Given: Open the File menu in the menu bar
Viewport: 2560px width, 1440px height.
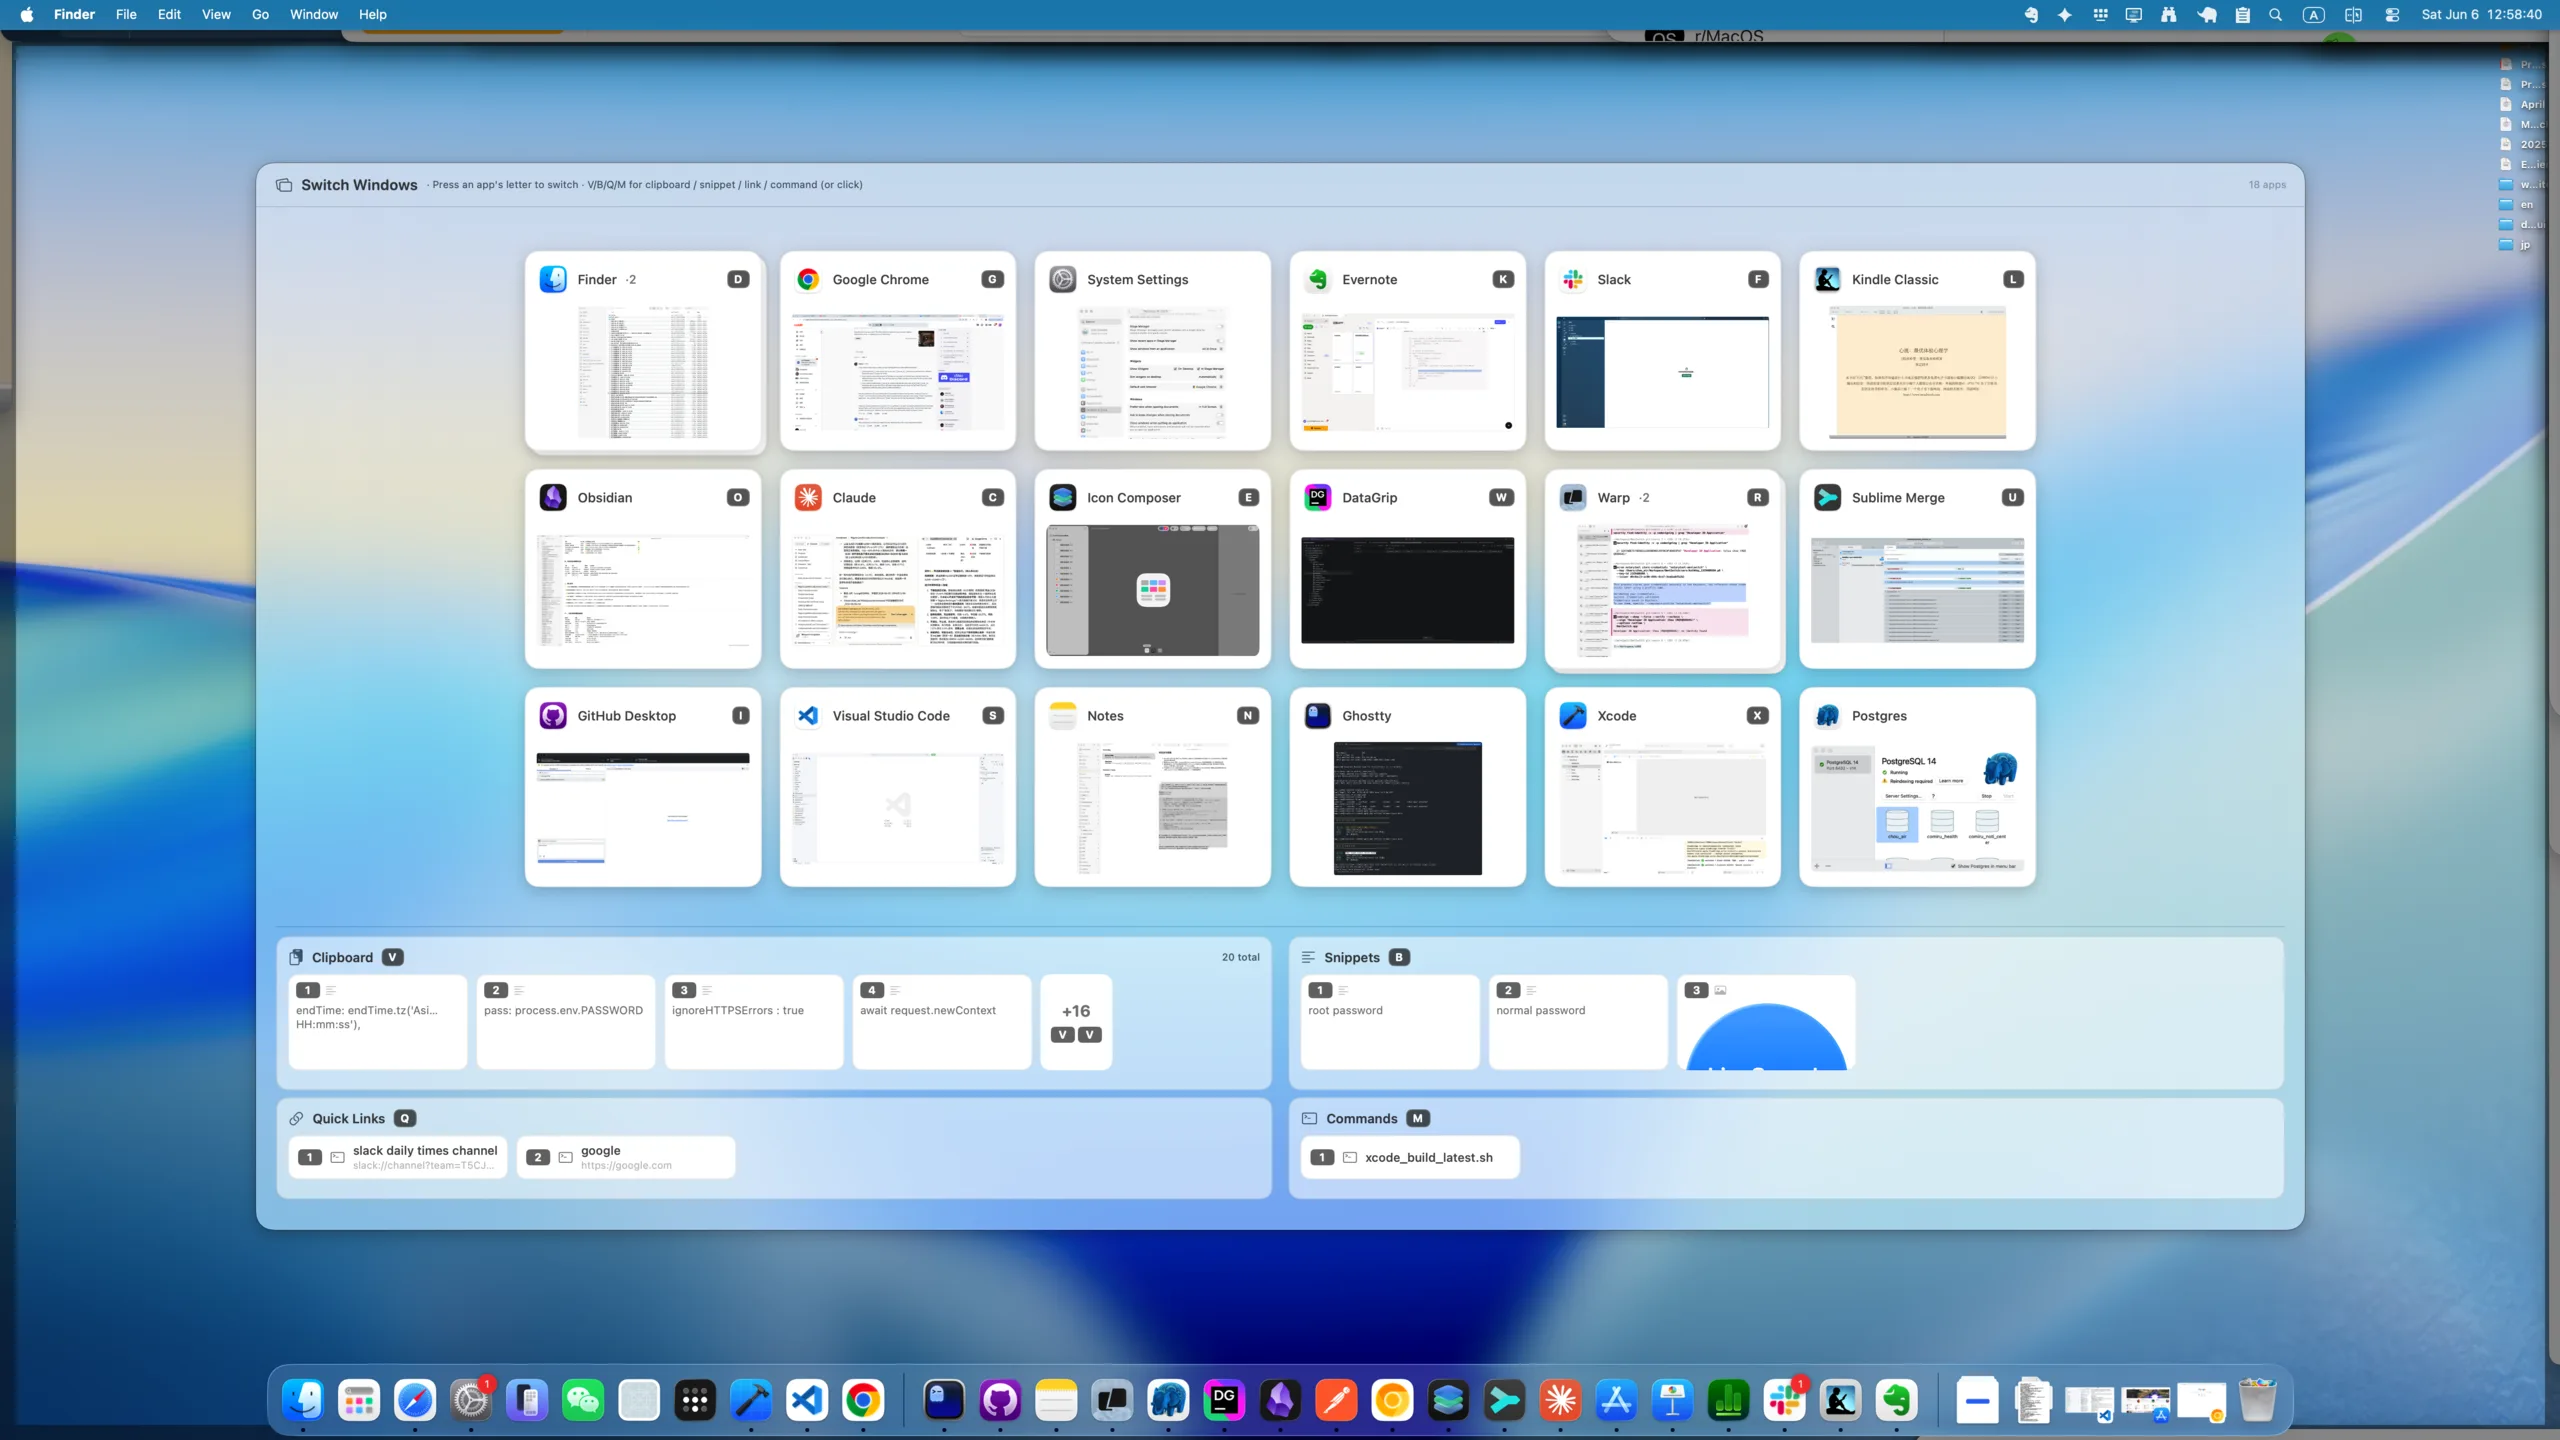Looking at the screenshot, I should click(126, 14).
